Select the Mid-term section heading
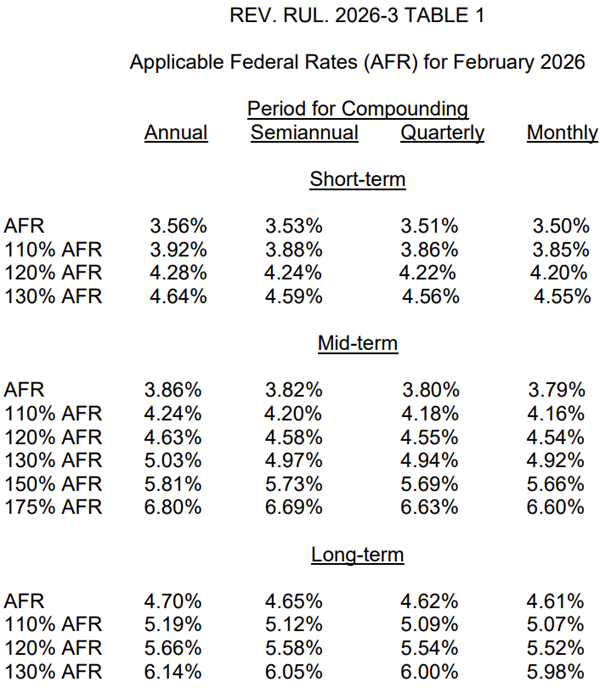Viewport: 600px width, 699px height. tap(357, 343)
